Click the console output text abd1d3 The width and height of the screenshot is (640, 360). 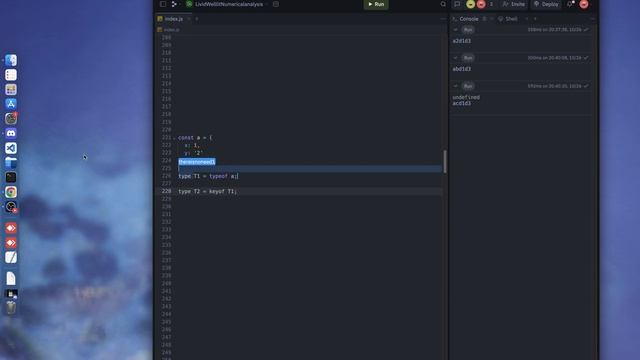click(x=462, y=69)
